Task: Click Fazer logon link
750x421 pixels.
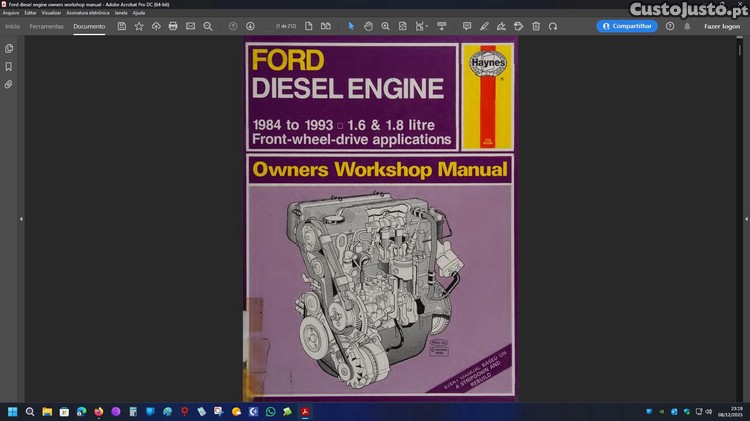Action: pyautogui.click(x=722, y=26)
